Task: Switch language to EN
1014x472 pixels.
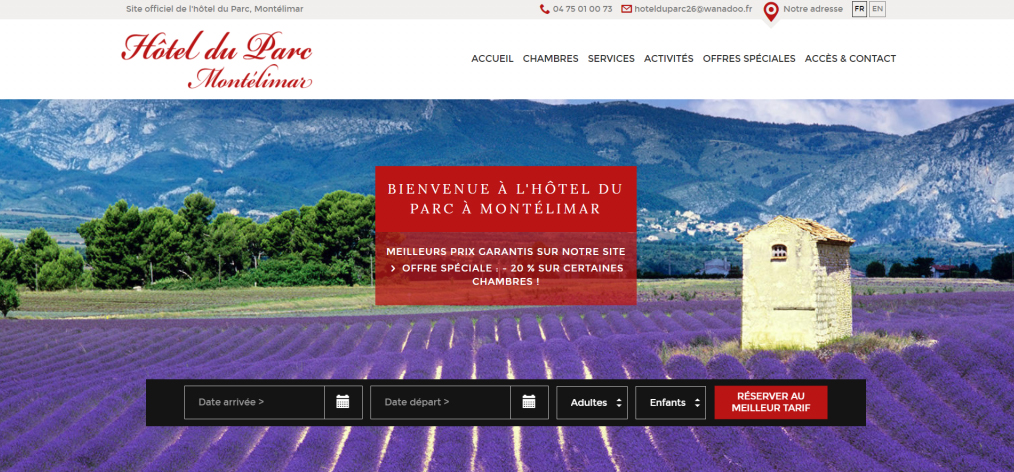Action: tap(877, 9)
